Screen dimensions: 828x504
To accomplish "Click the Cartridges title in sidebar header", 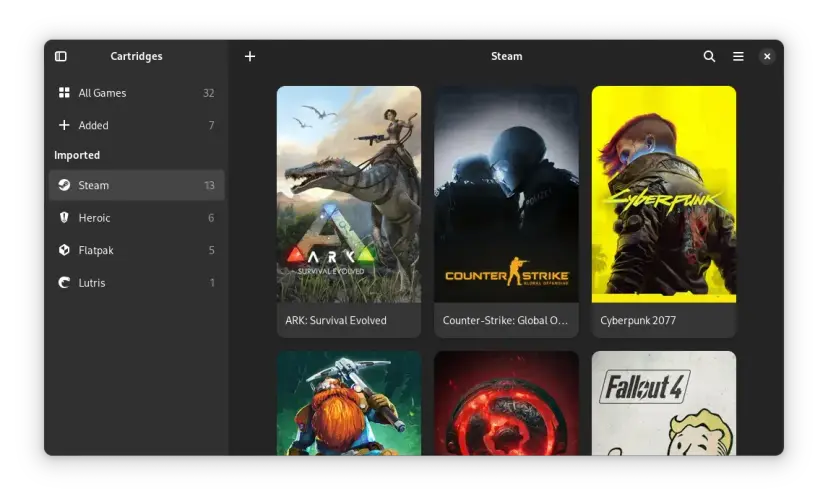I will coord(136,56).
